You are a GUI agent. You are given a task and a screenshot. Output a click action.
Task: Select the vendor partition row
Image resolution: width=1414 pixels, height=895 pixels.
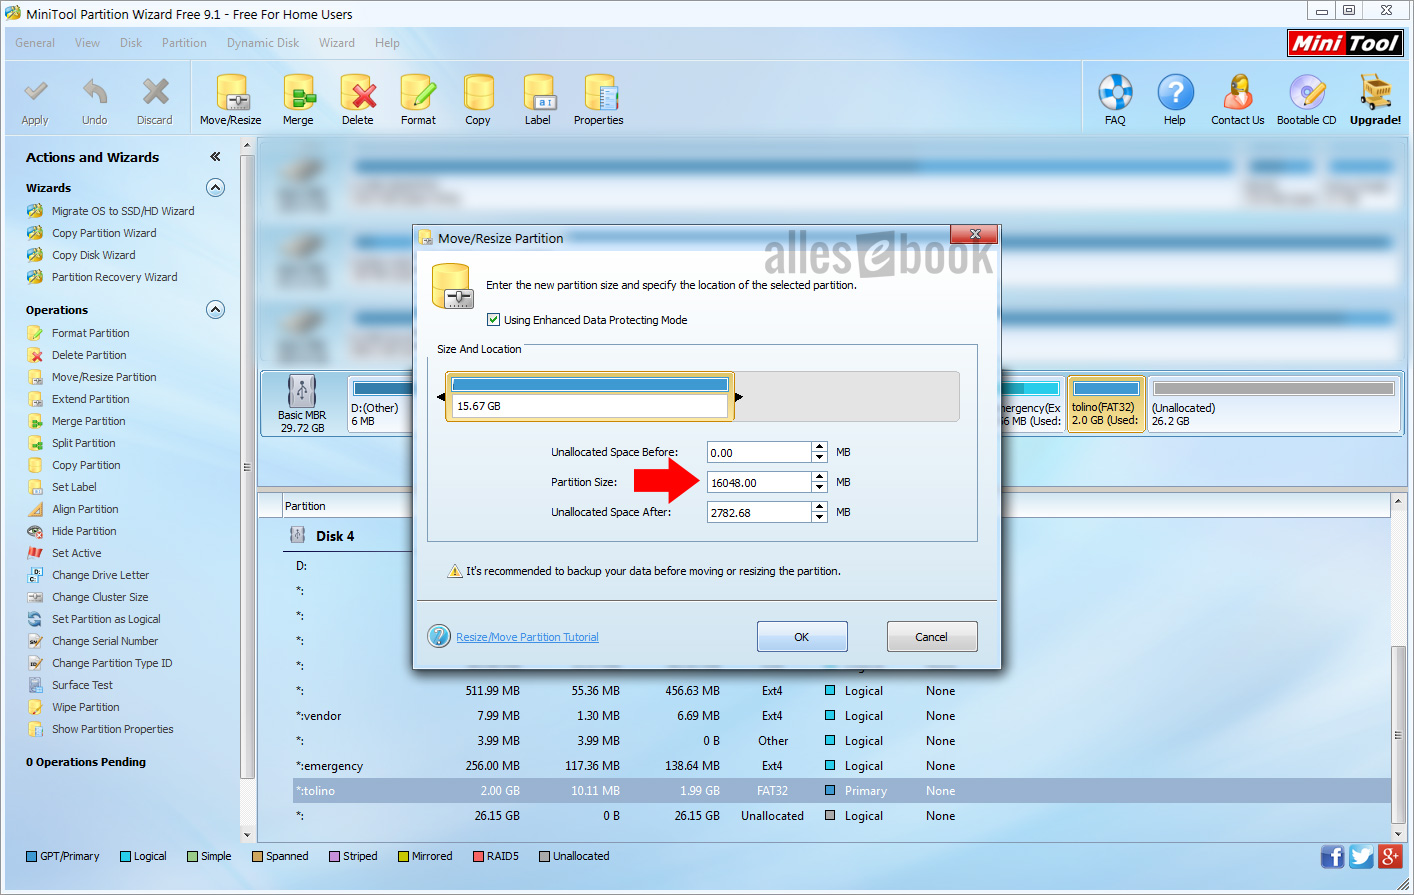tap(841, 716)
